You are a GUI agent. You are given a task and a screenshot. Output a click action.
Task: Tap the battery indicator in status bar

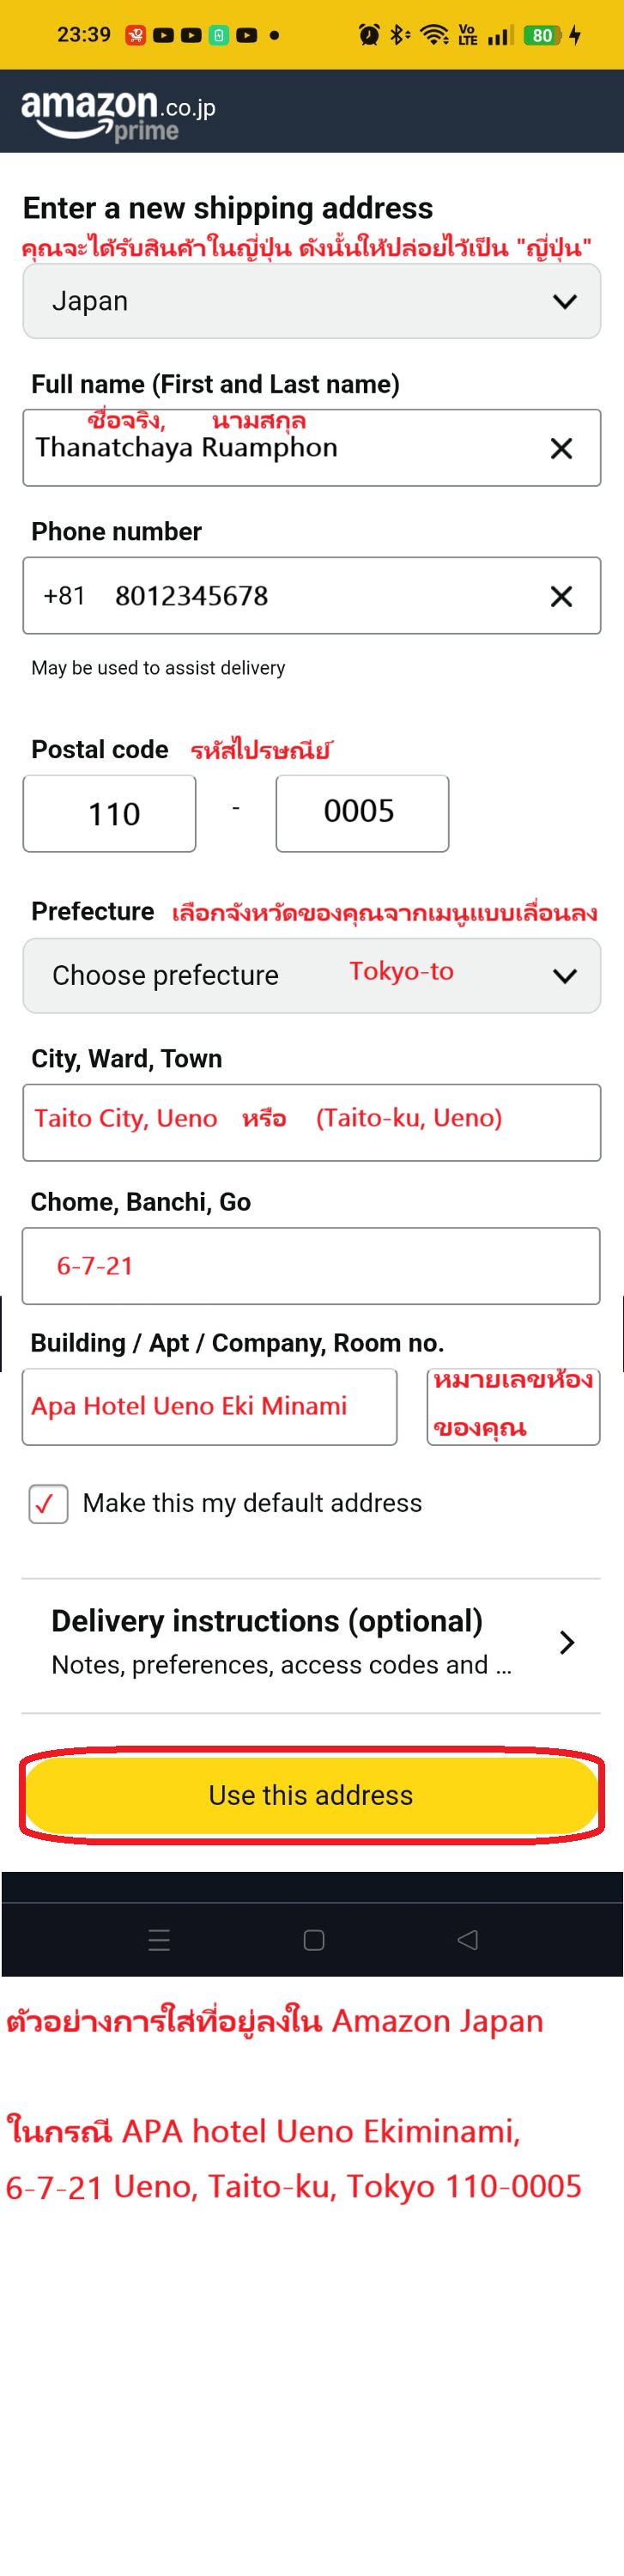click(x=542, y=36)
